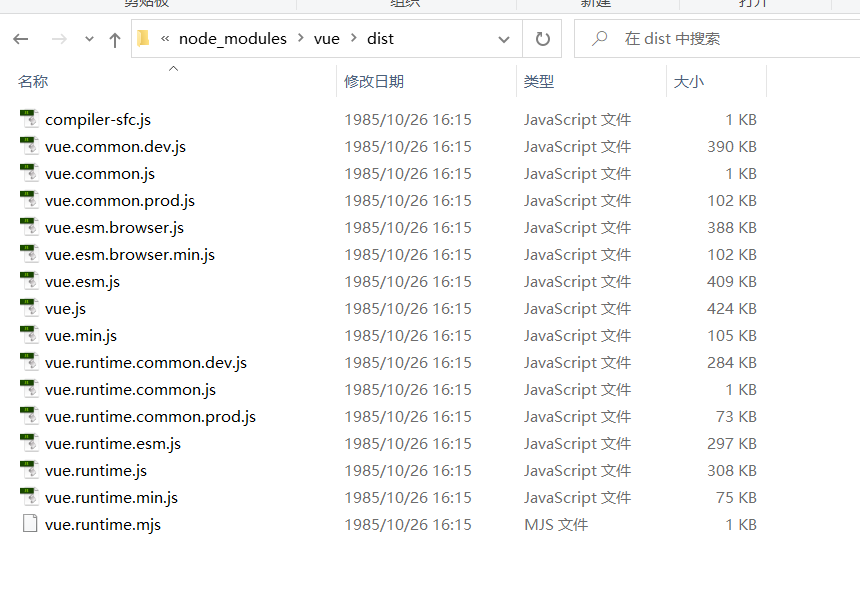
Task: Select the vue.runtime.common.dev.js file icon
Action: tap(29, 362)
